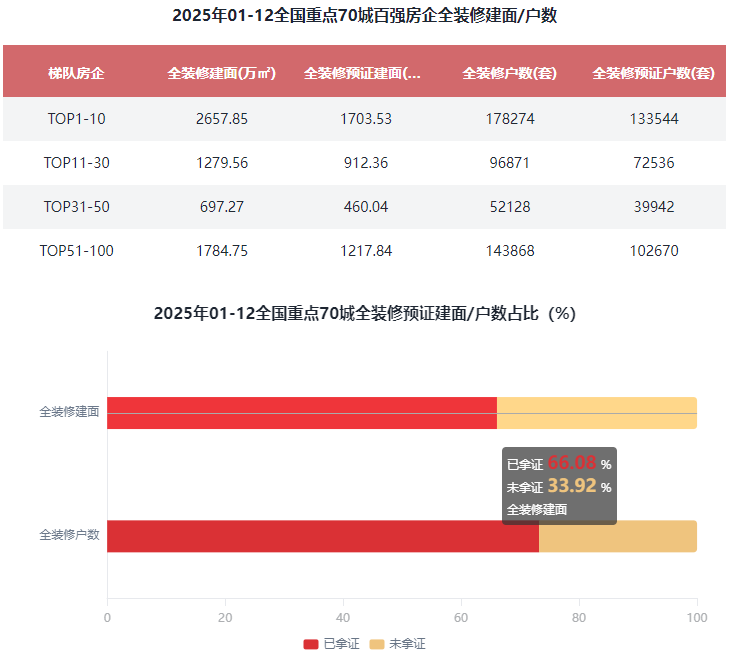
Task: Click the 全装修户数 y-axis label
Action: pos(69,535)
